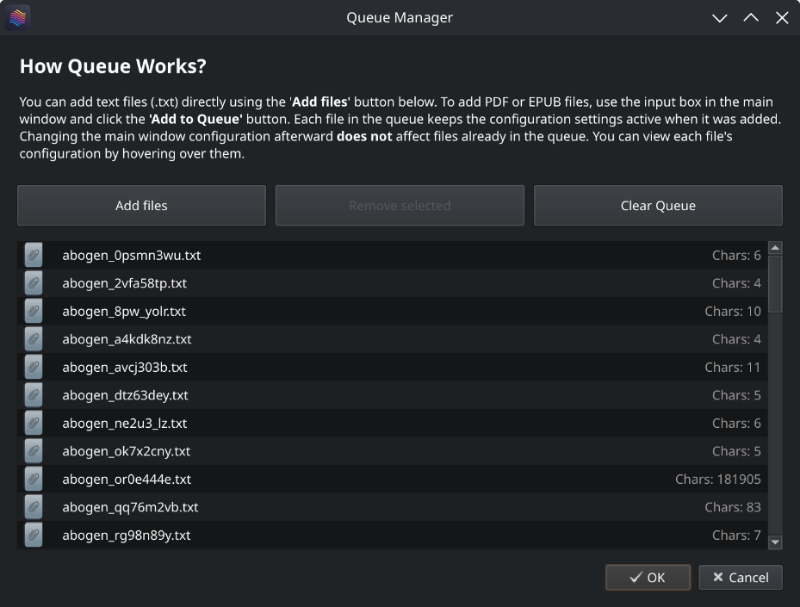Click the scrollbar up arrow of queue list

tap(775, 248)
